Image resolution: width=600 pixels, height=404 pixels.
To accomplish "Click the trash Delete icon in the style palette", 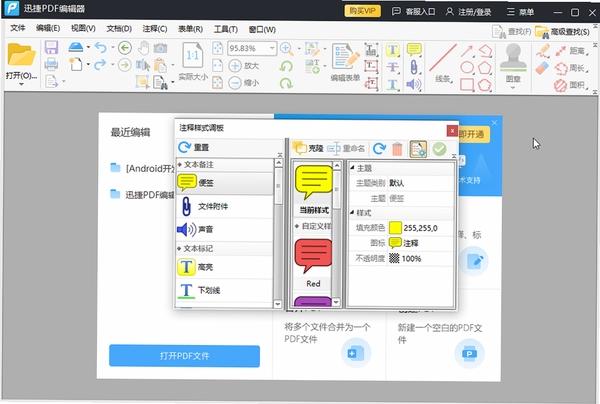I will 397,149.
